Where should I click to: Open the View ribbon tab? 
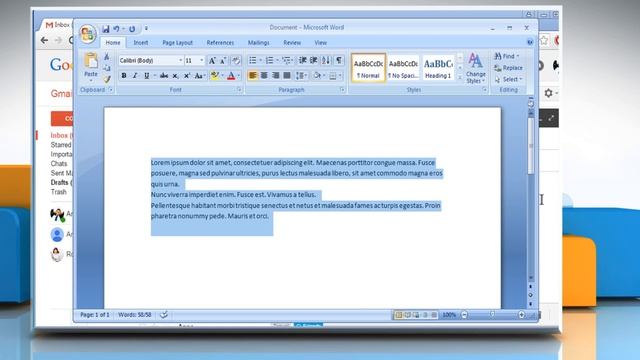coord(320,42)
